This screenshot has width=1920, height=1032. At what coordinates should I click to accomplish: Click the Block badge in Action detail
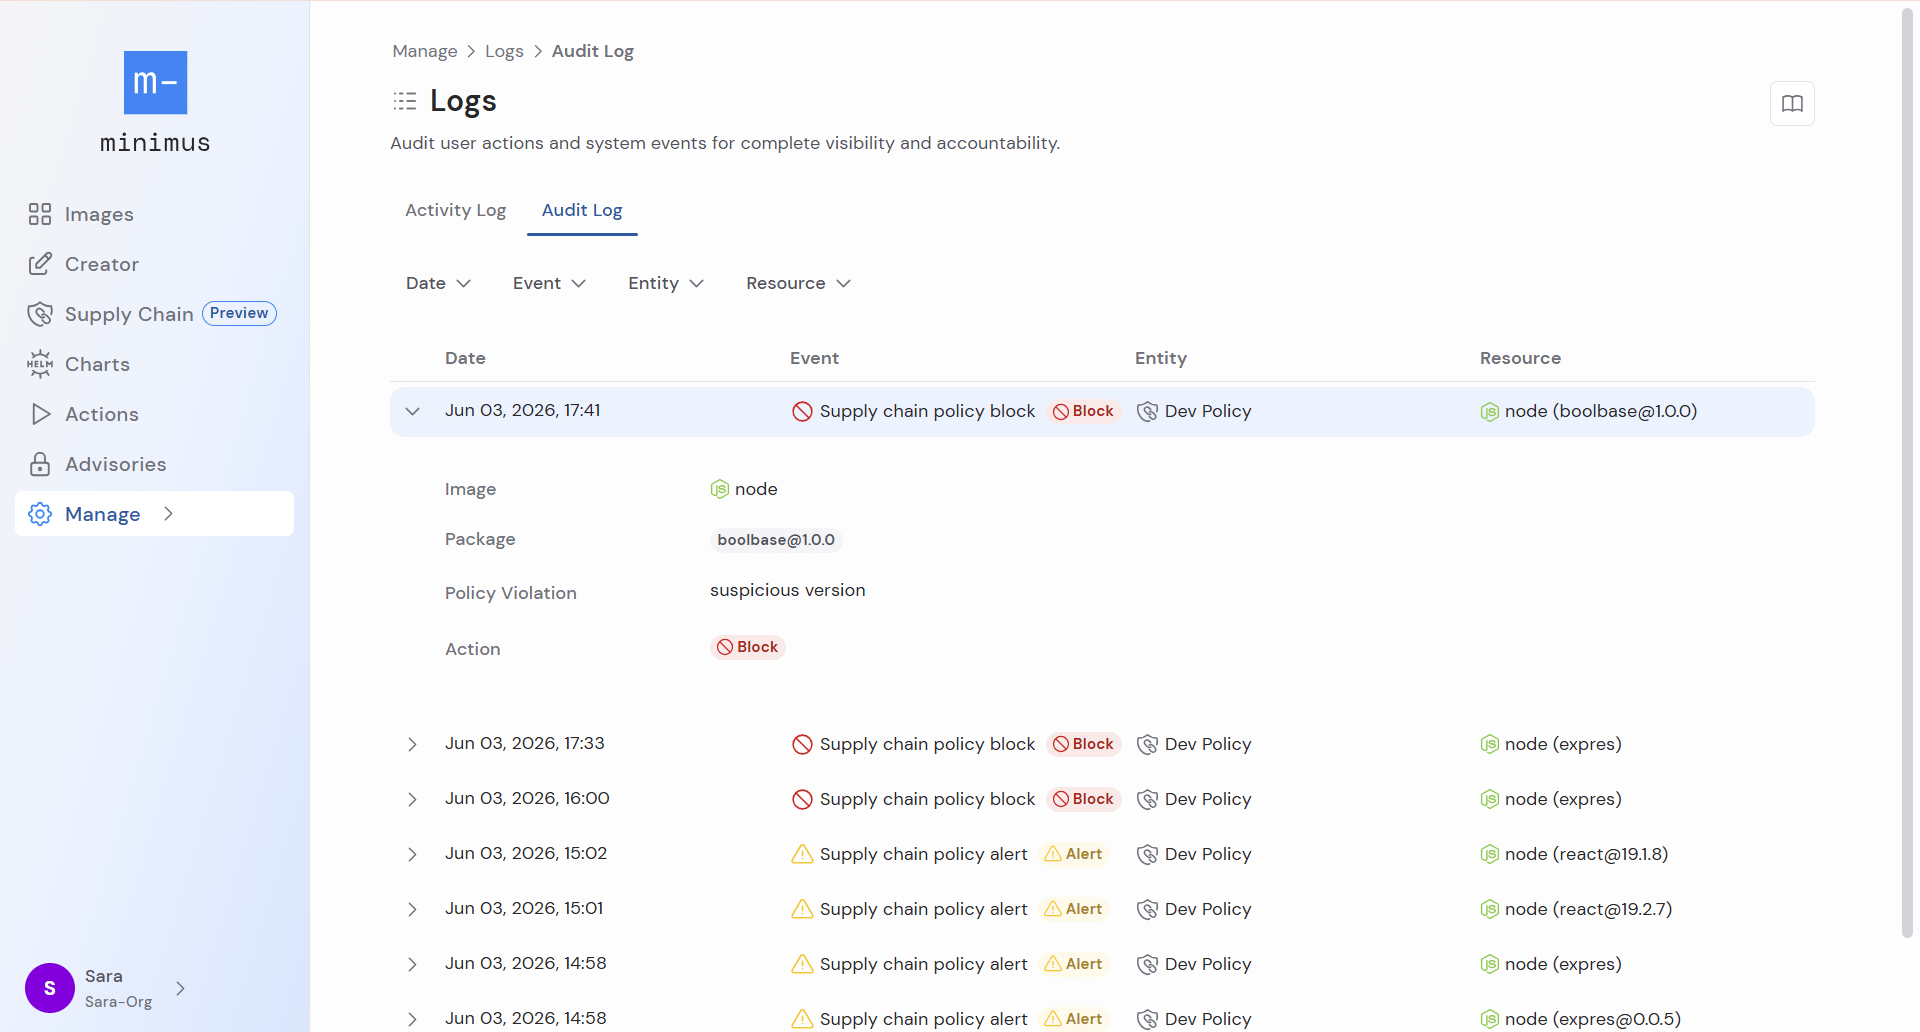point(748,647)
